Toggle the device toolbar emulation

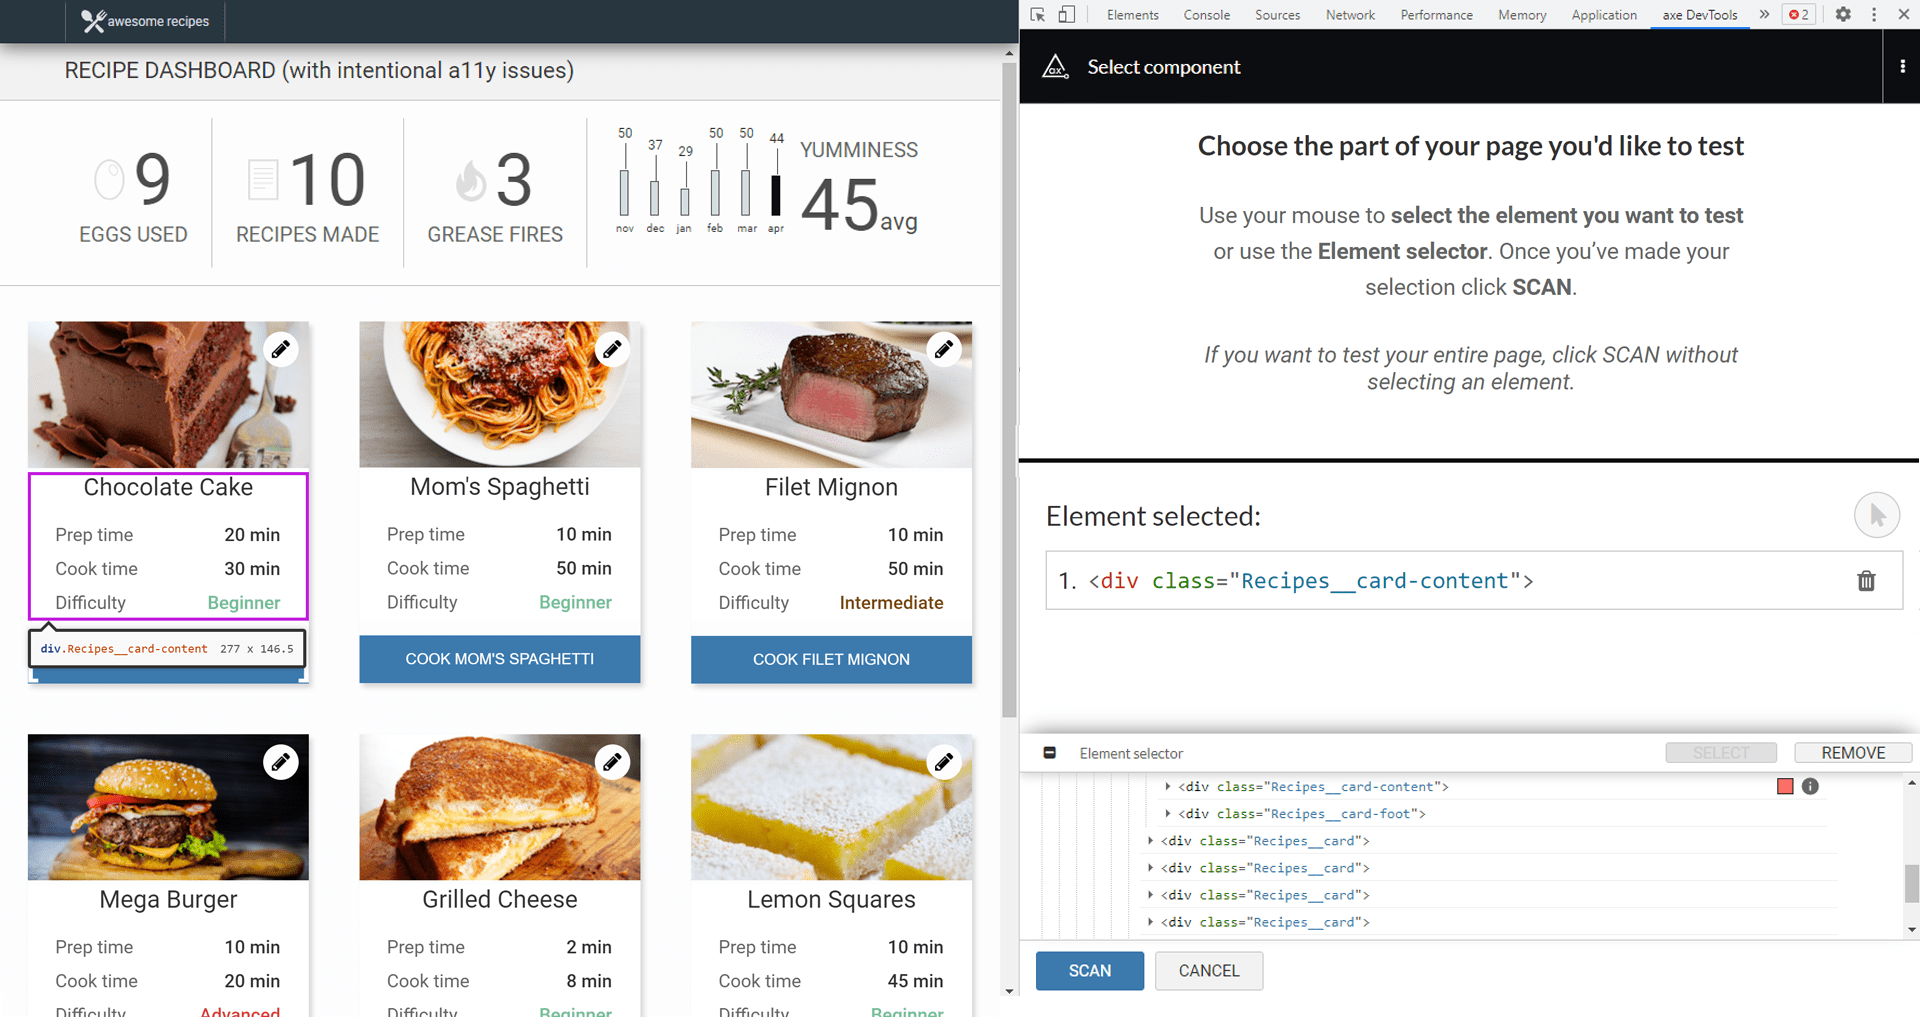point(1067,15)
